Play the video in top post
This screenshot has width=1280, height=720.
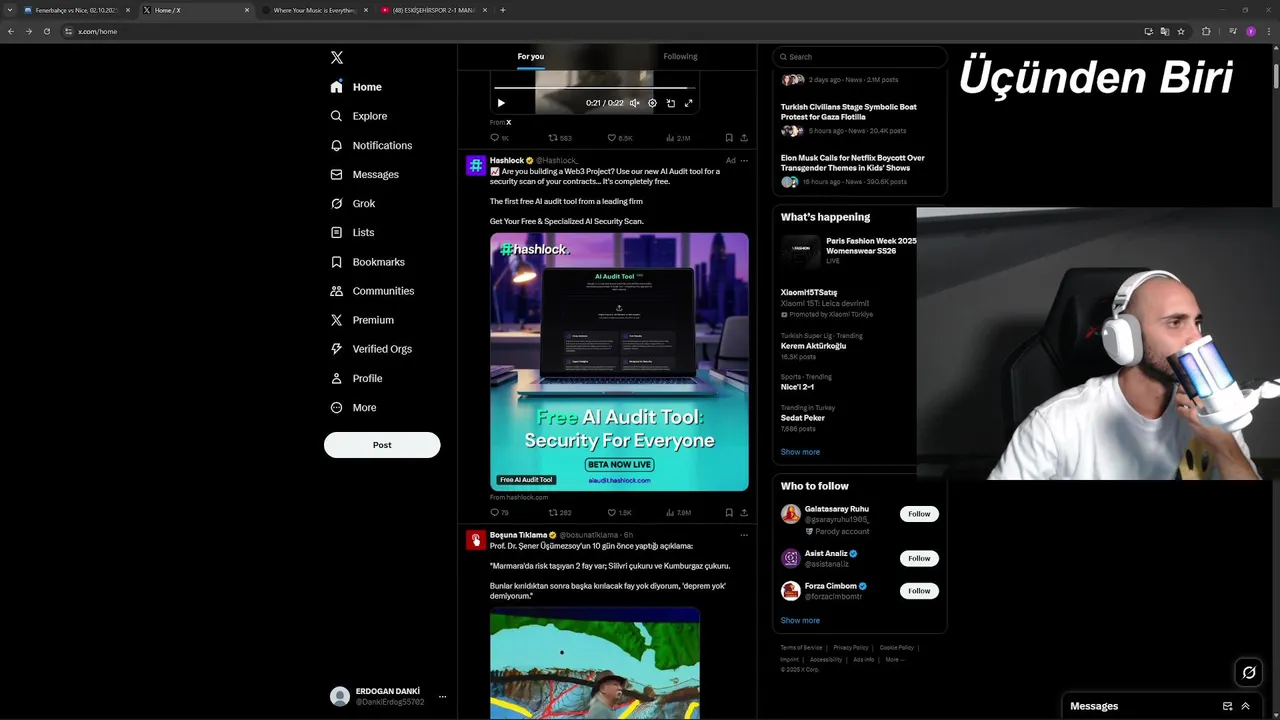point(501,103)
